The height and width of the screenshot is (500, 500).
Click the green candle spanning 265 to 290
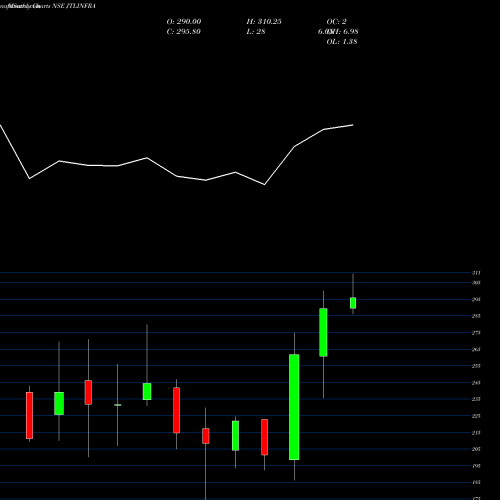point(323,332)
